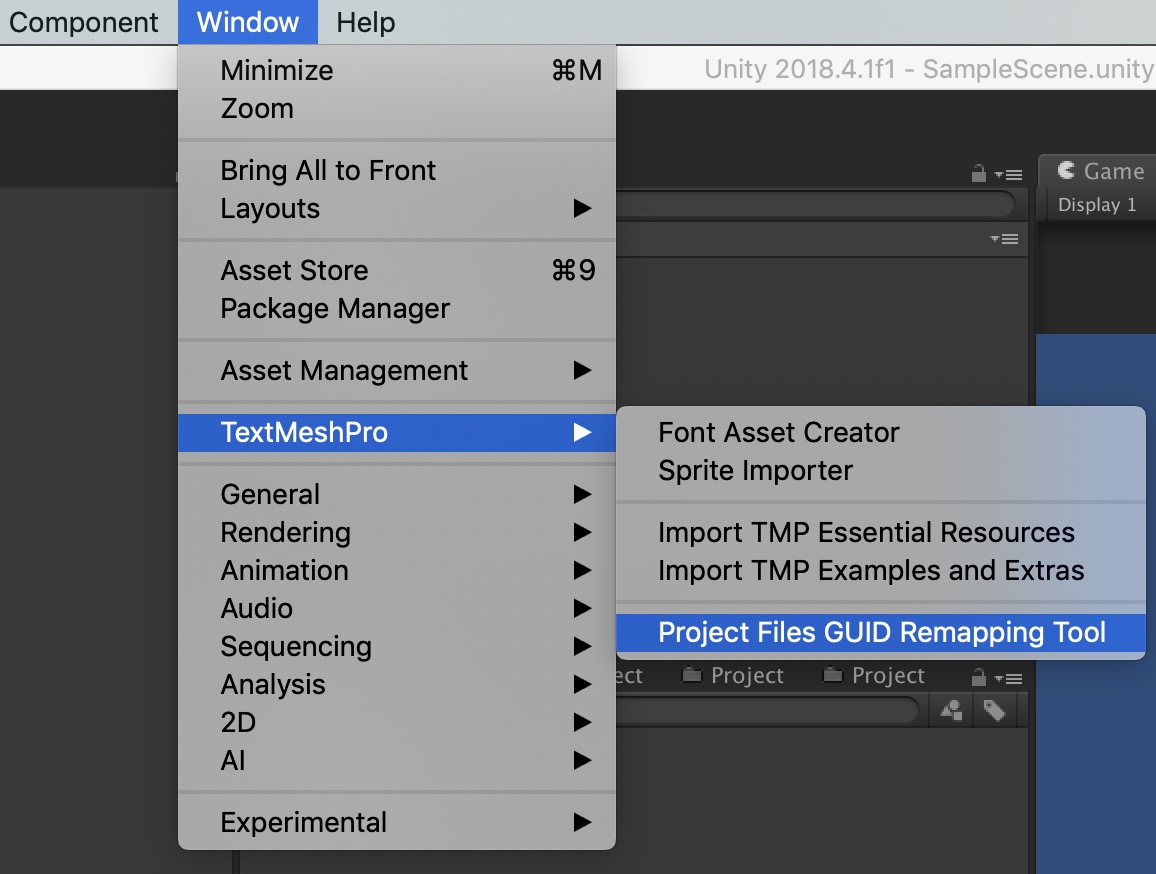Open the Font Asset Creator
This screenshot has width=1156, height=874.
pos(779,432)
